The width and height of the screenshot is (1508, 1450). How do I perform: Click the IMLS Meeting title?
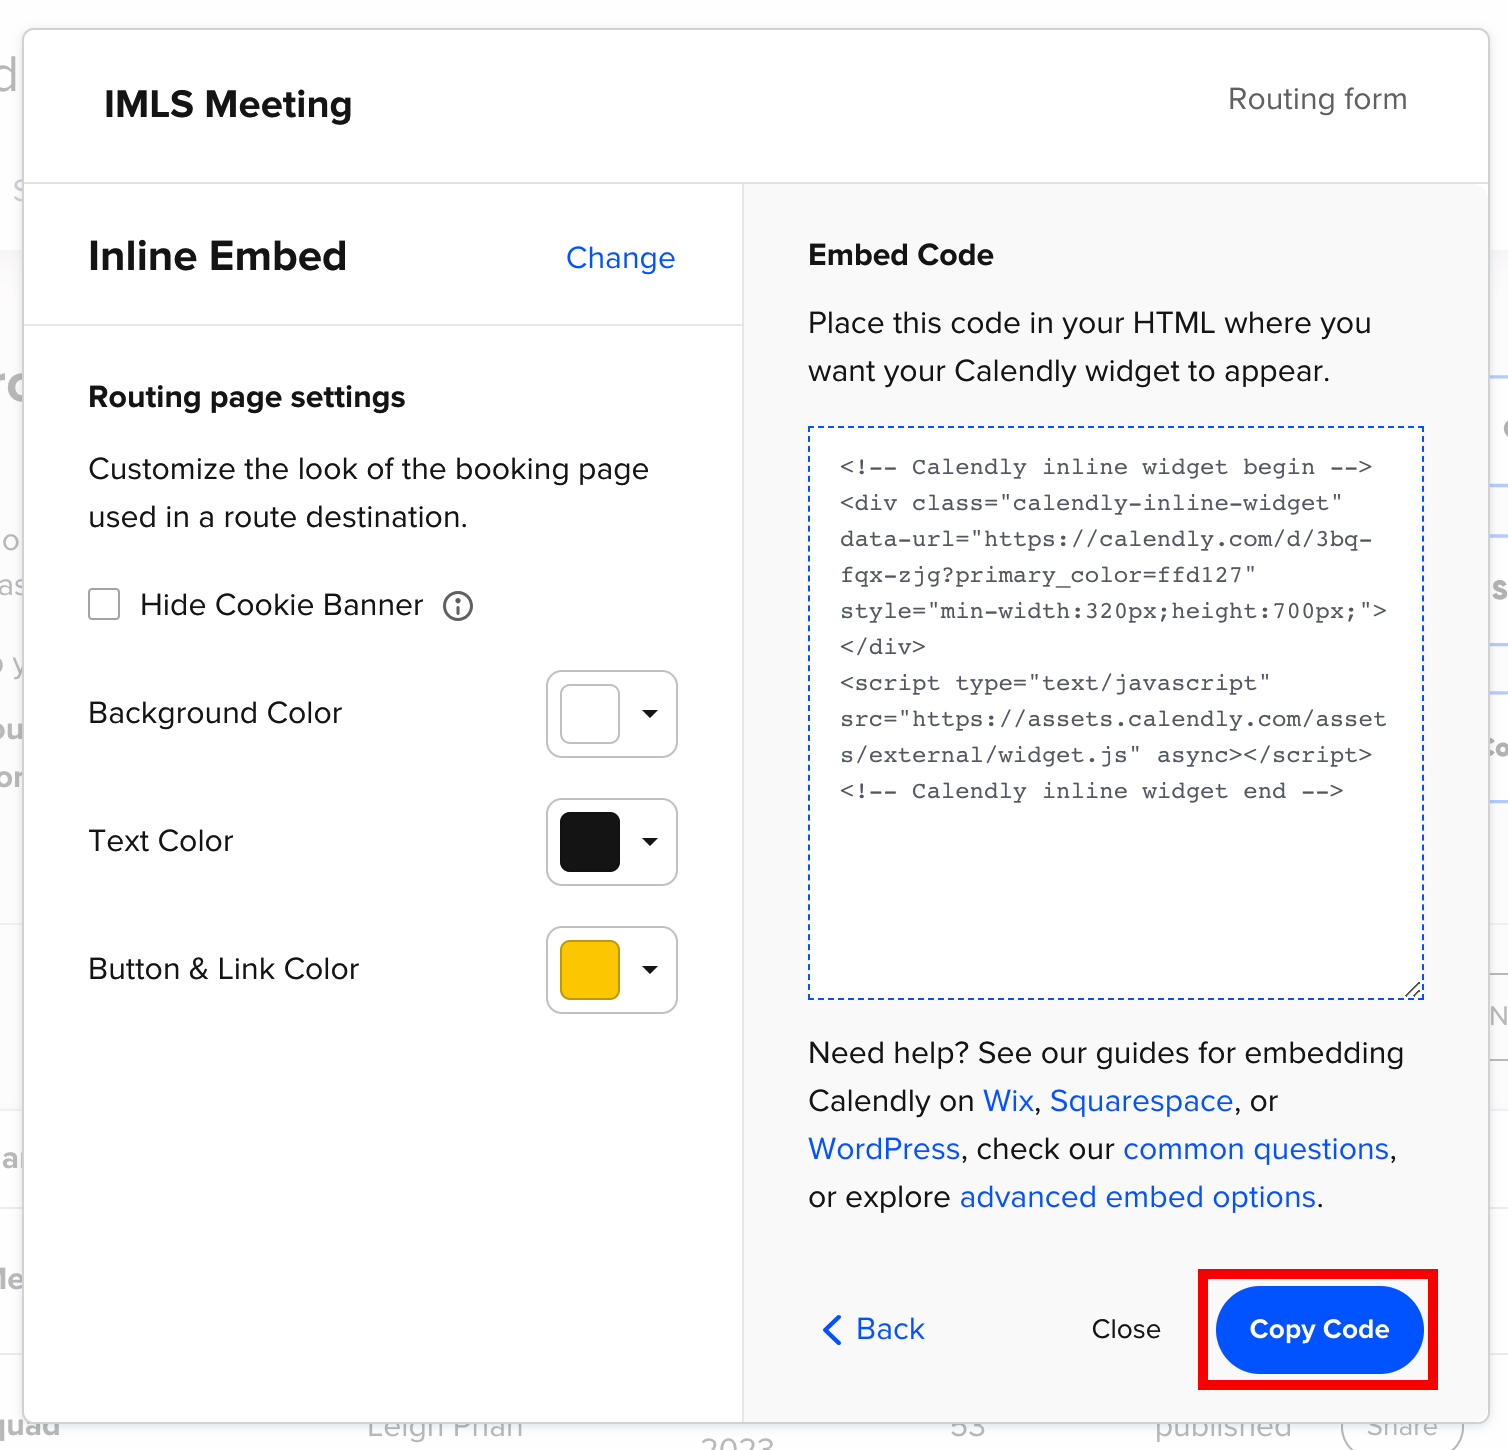(228, 104)
